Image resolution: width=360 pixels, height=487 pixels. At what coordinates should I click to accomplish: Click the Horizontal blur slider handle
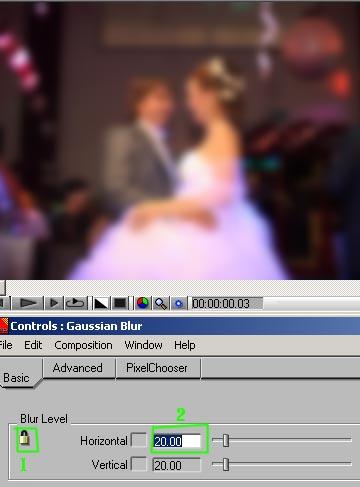point(226,440)
